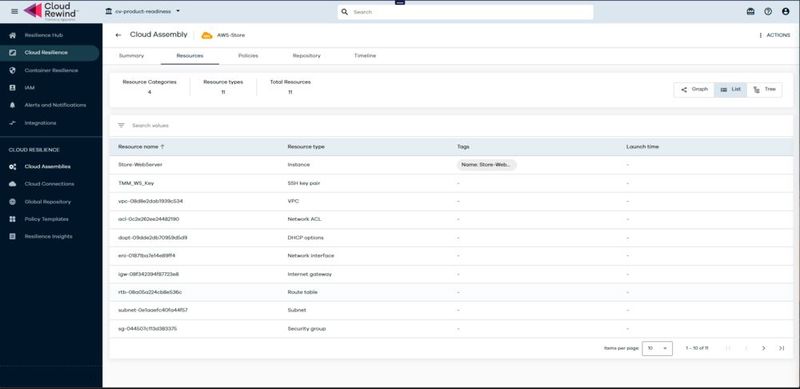The height and width of the screenshot is (389, 800).
Task: Click the Cloud Connections cloud icon
Action: (x=13, y=184)
